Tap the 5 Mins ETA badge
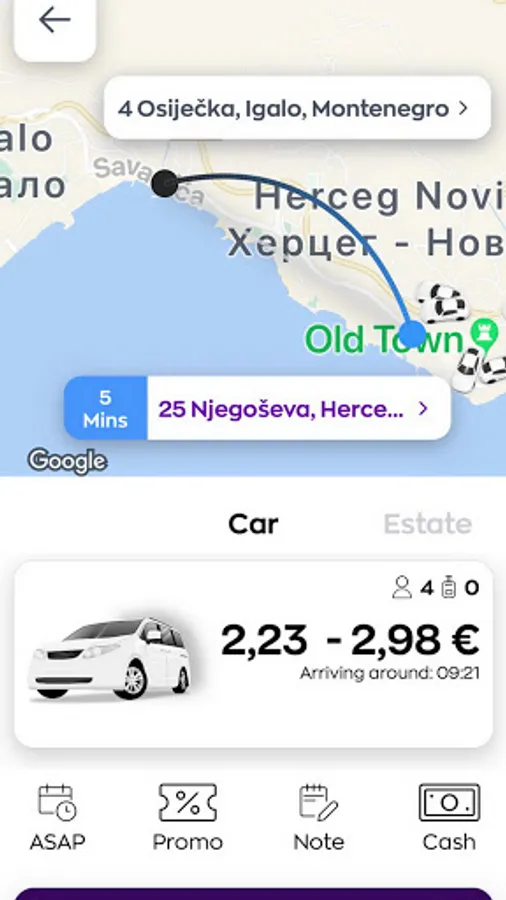506x900 pixels. tap(105, 409)
